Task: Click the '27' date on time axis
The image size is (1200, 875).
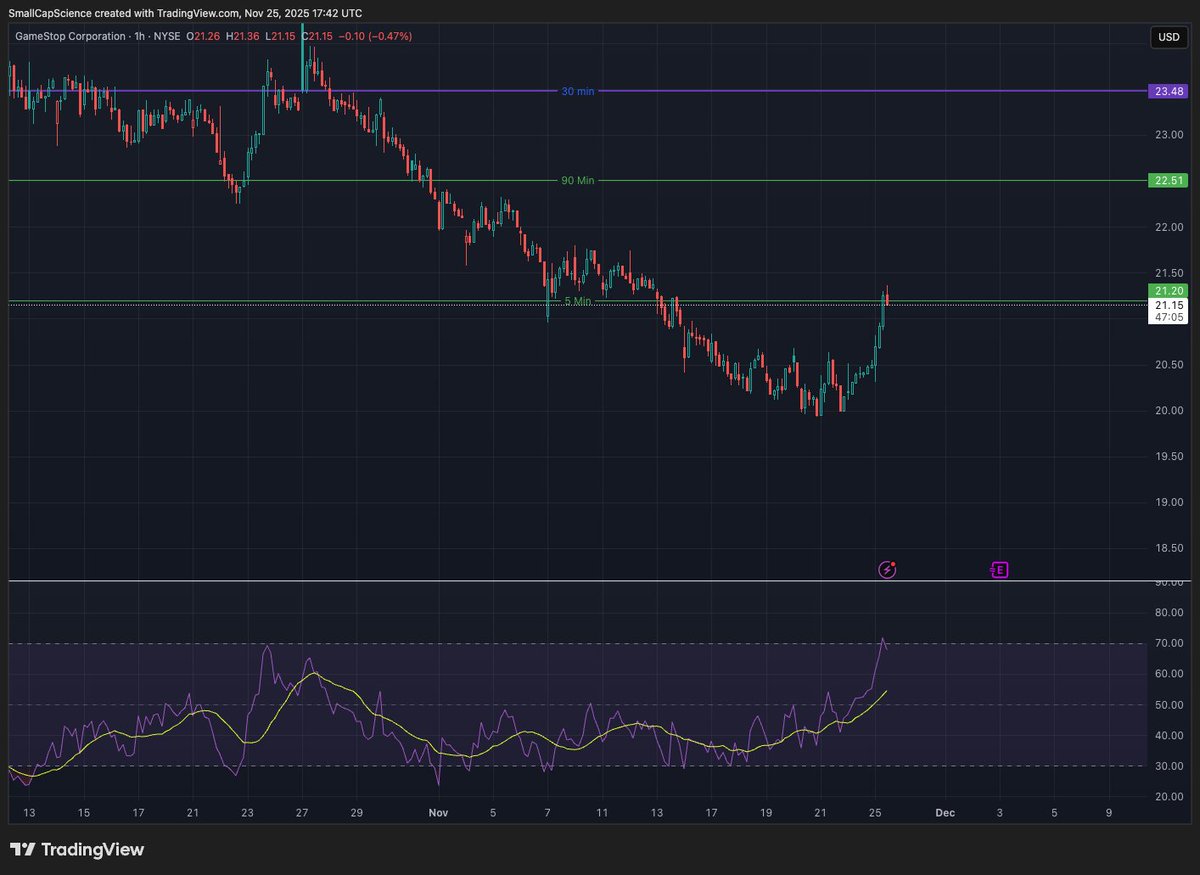Action: tap(302, 813)
